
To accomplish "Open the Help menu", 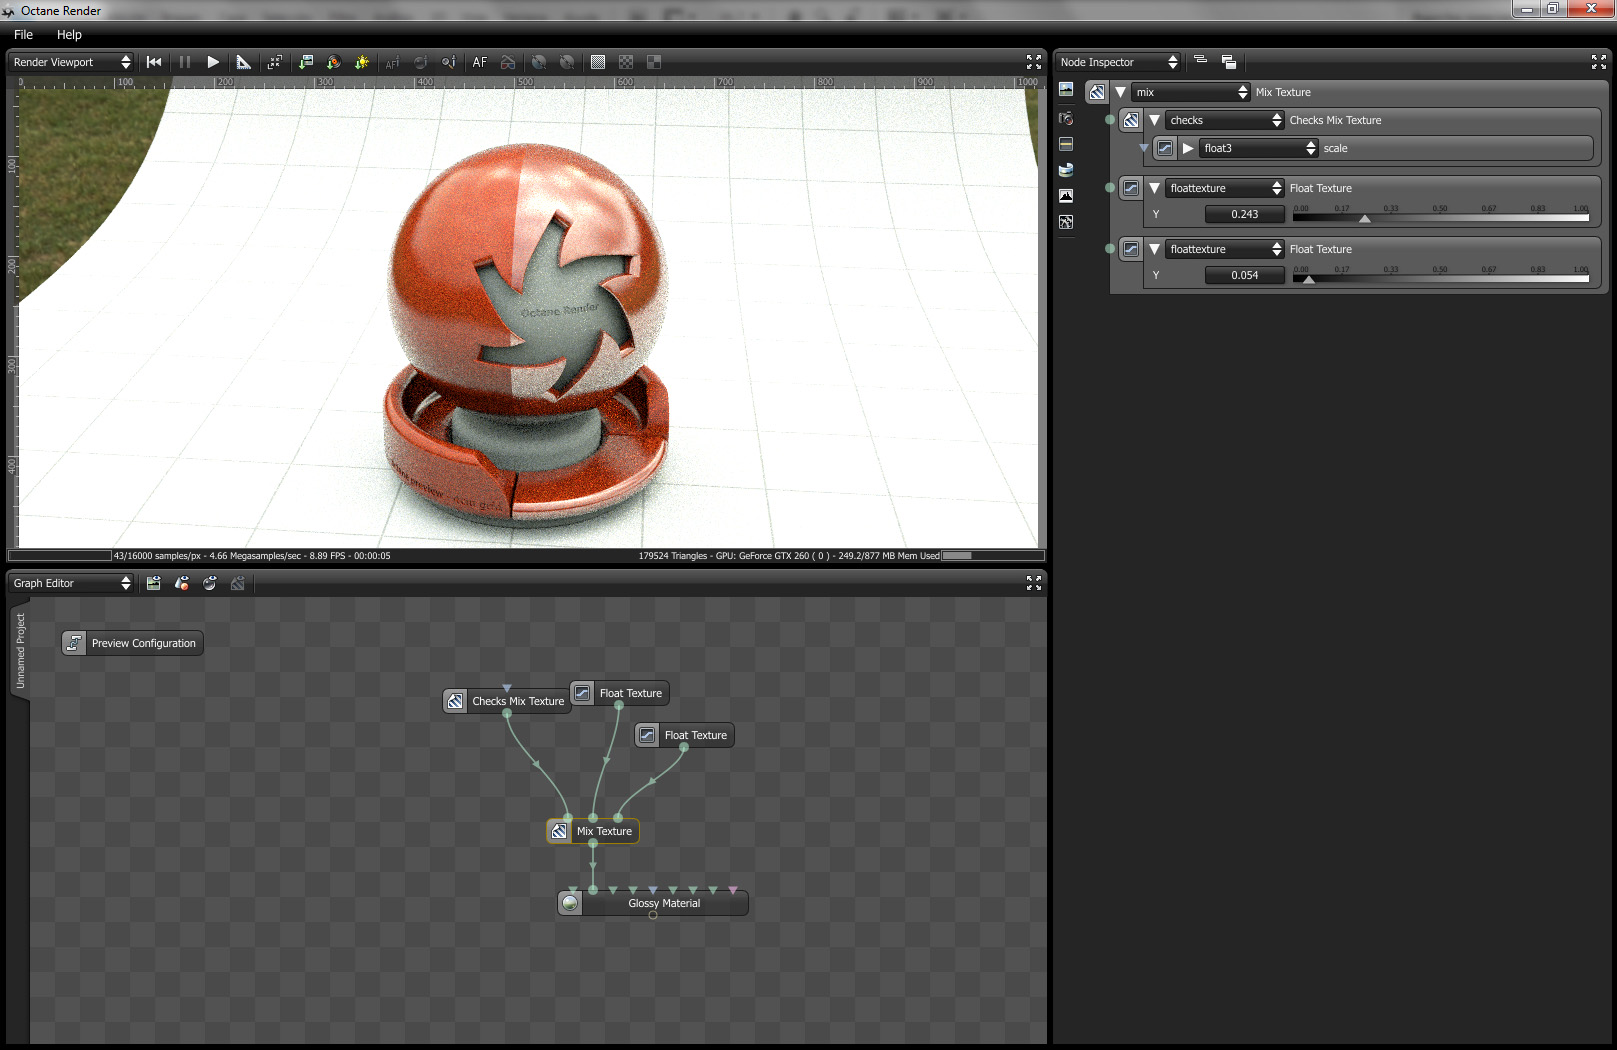I will coord(69,35).
